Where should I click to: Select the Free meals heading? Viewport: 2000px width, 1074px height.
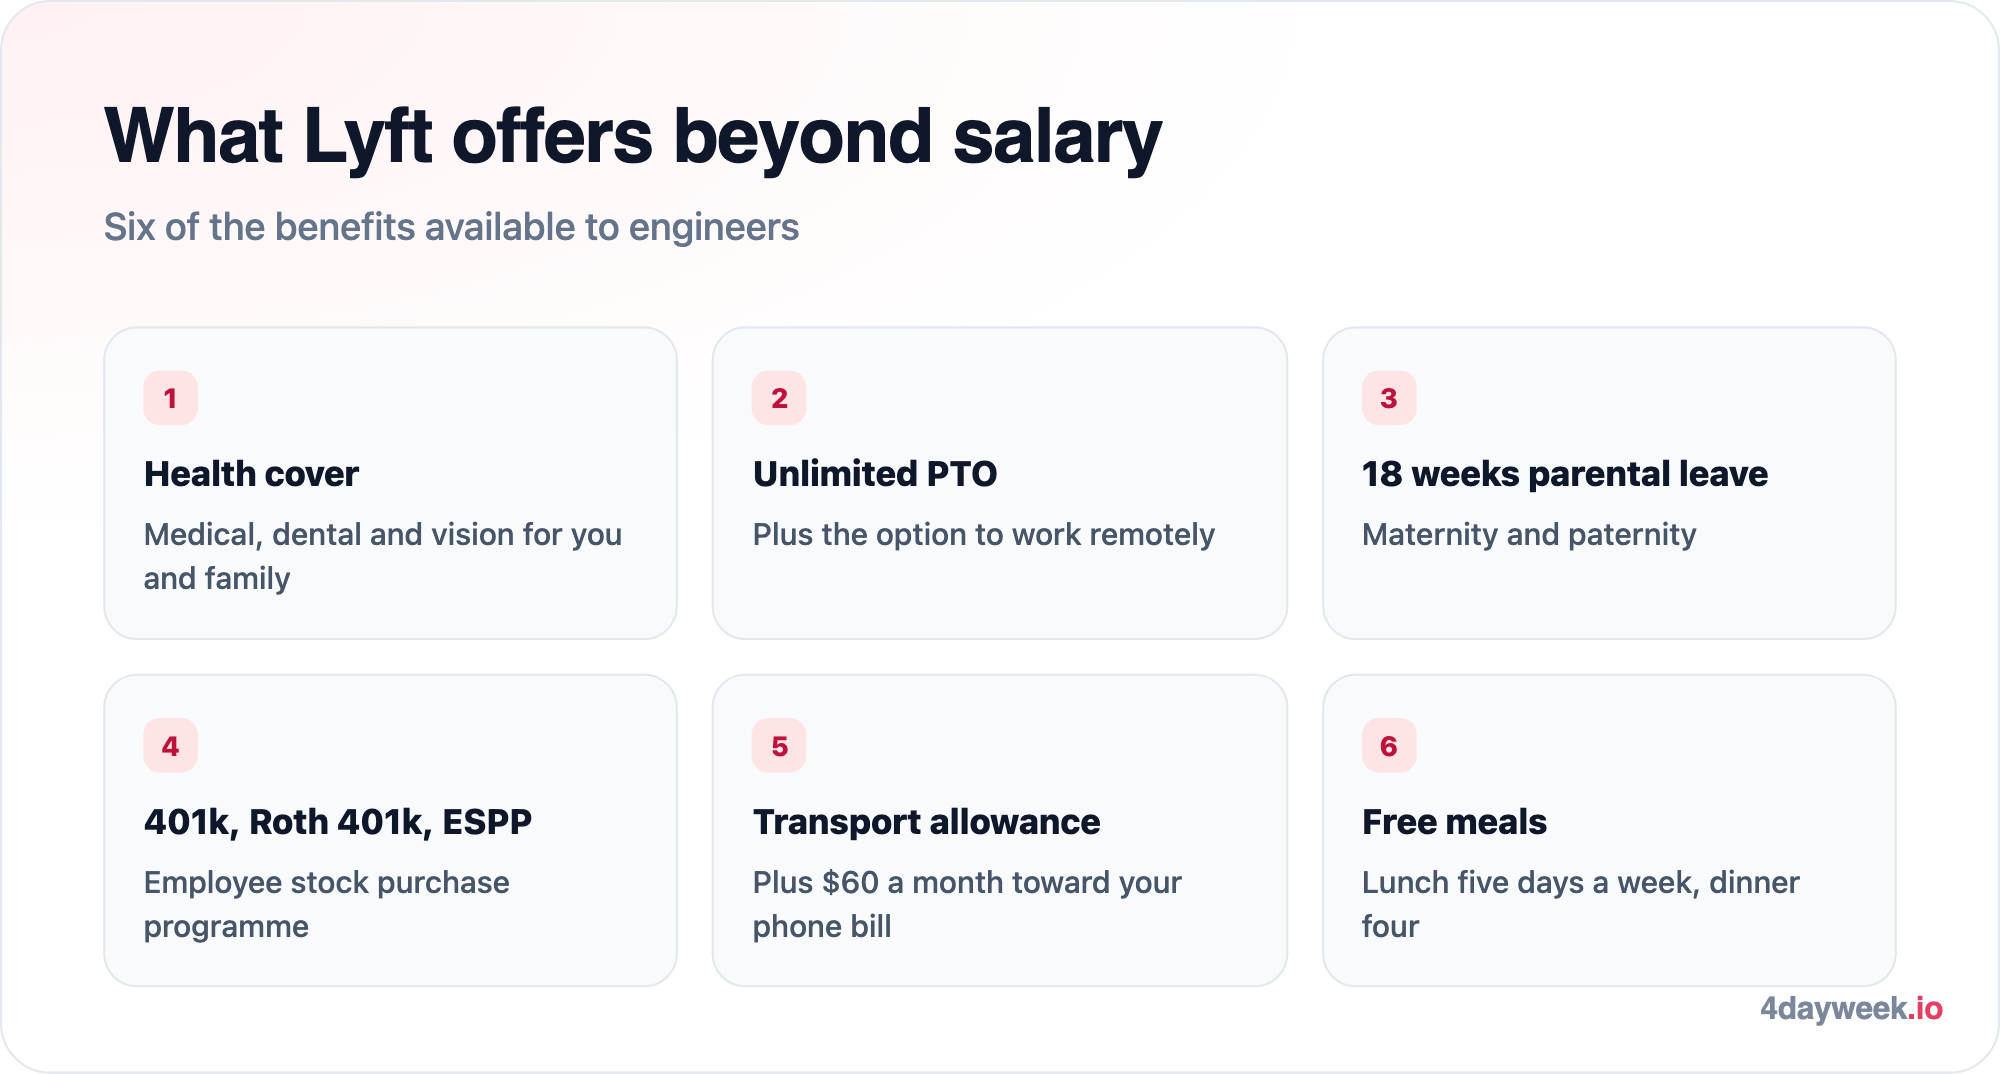(x=1454, y=822)
